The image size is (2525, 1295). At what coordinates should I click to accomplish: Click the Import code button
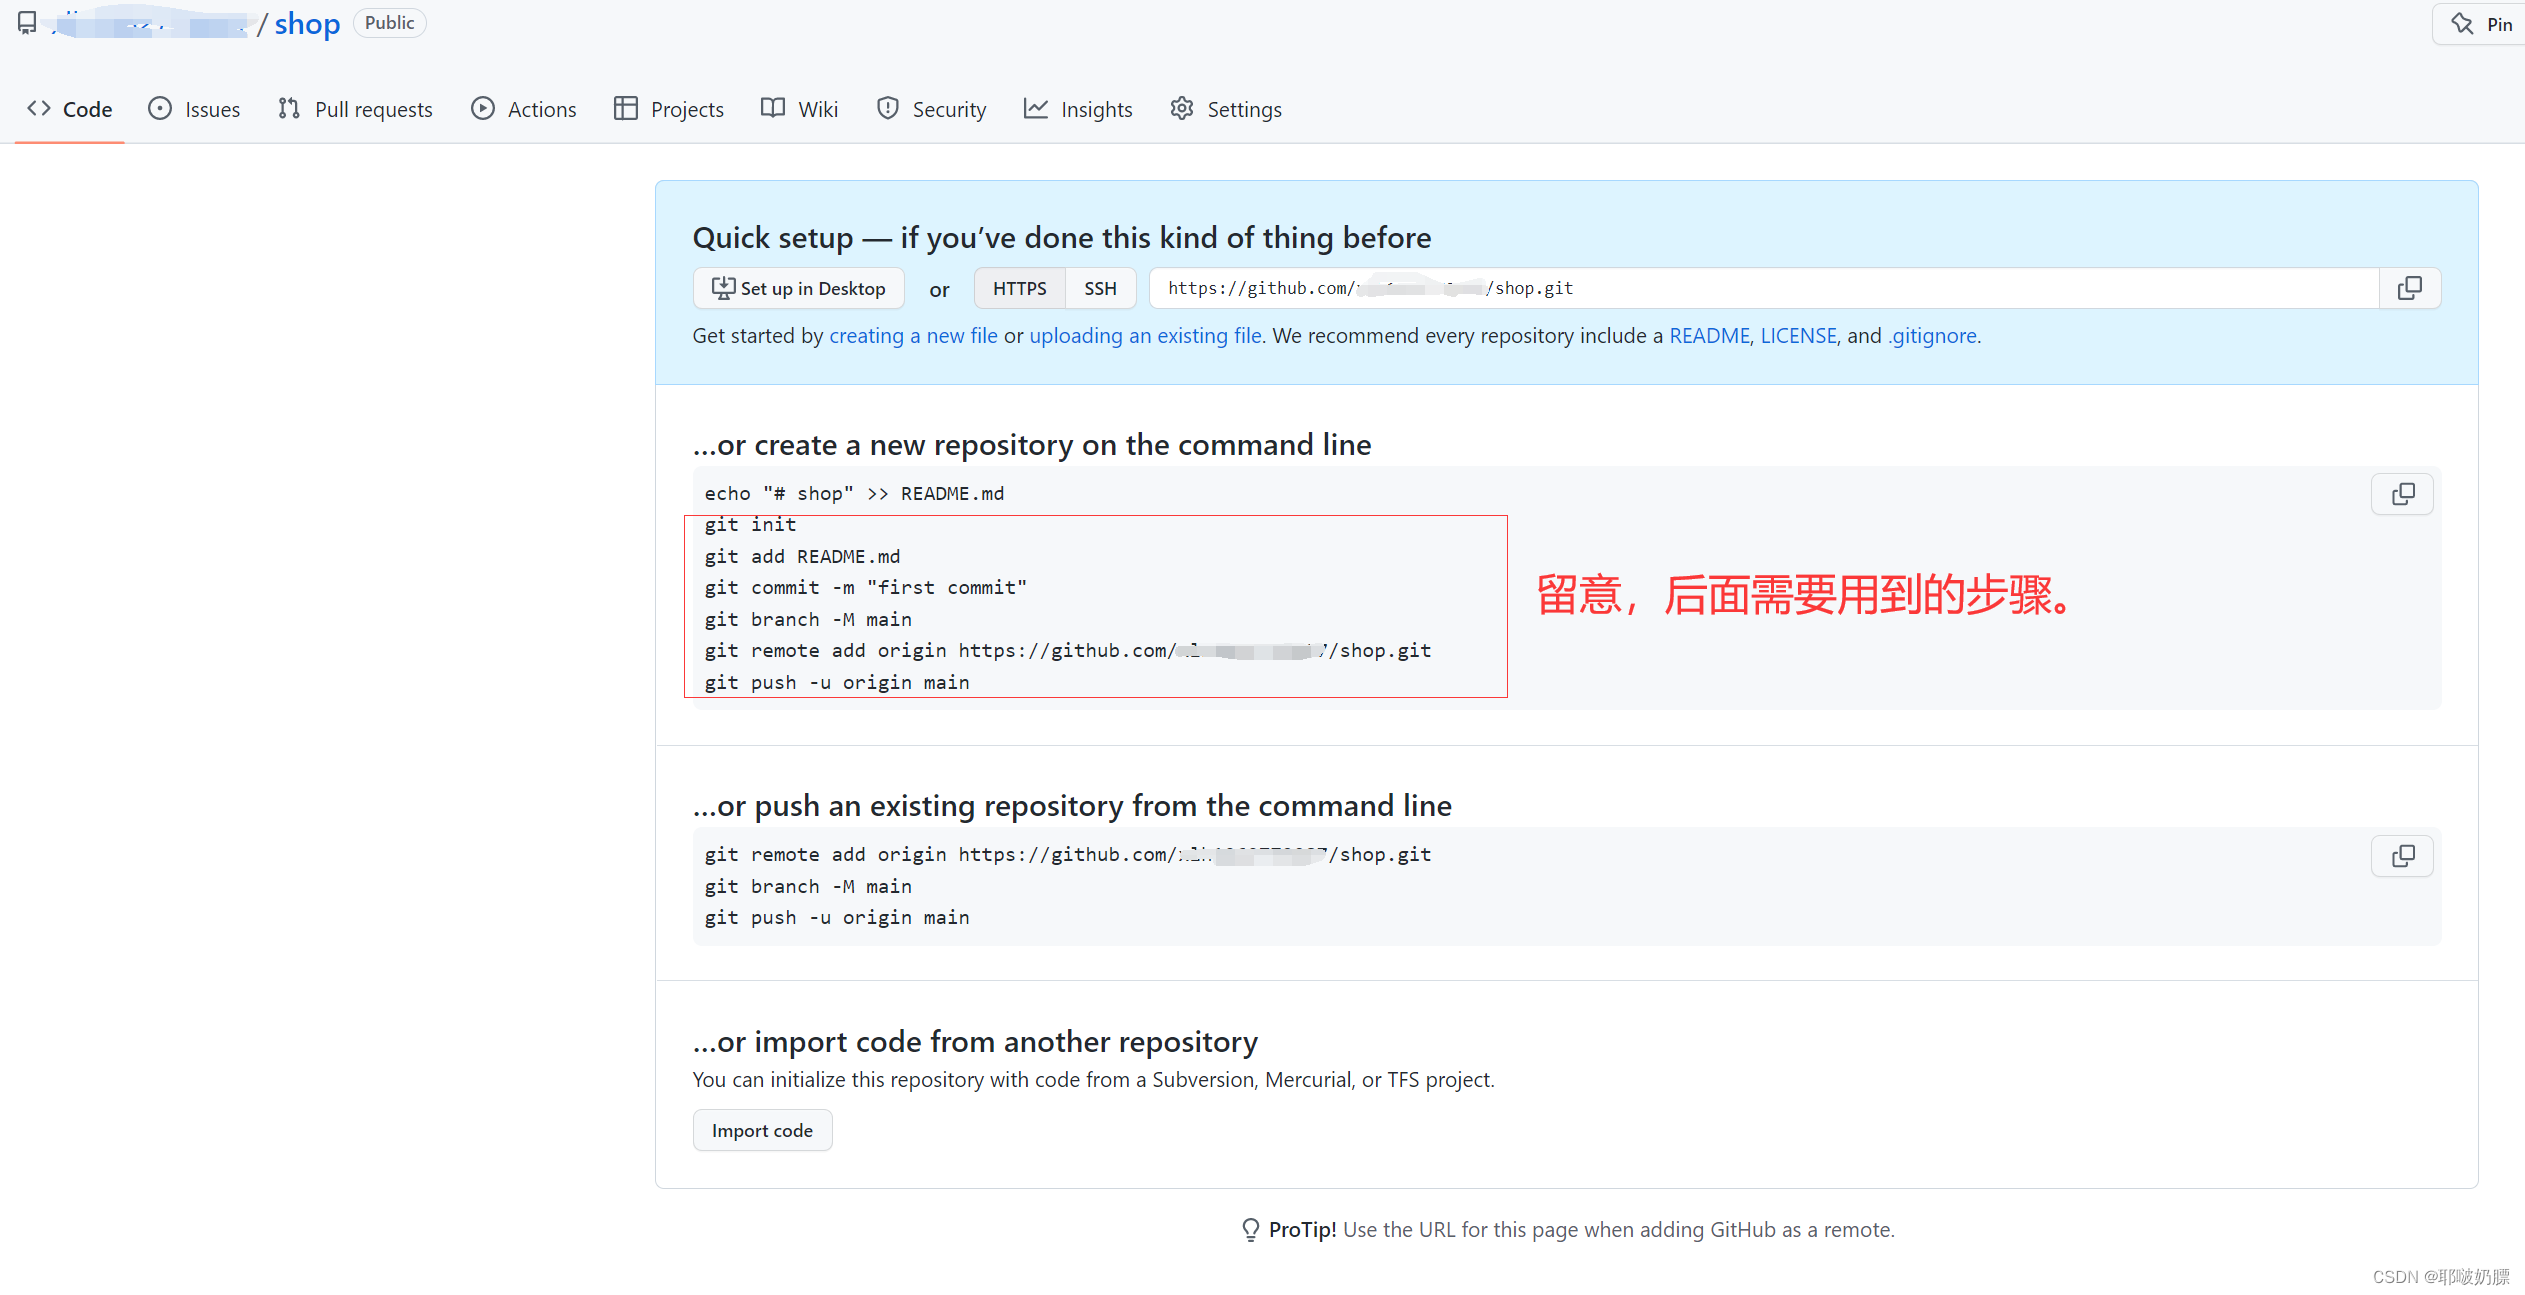click(762, 1130)
